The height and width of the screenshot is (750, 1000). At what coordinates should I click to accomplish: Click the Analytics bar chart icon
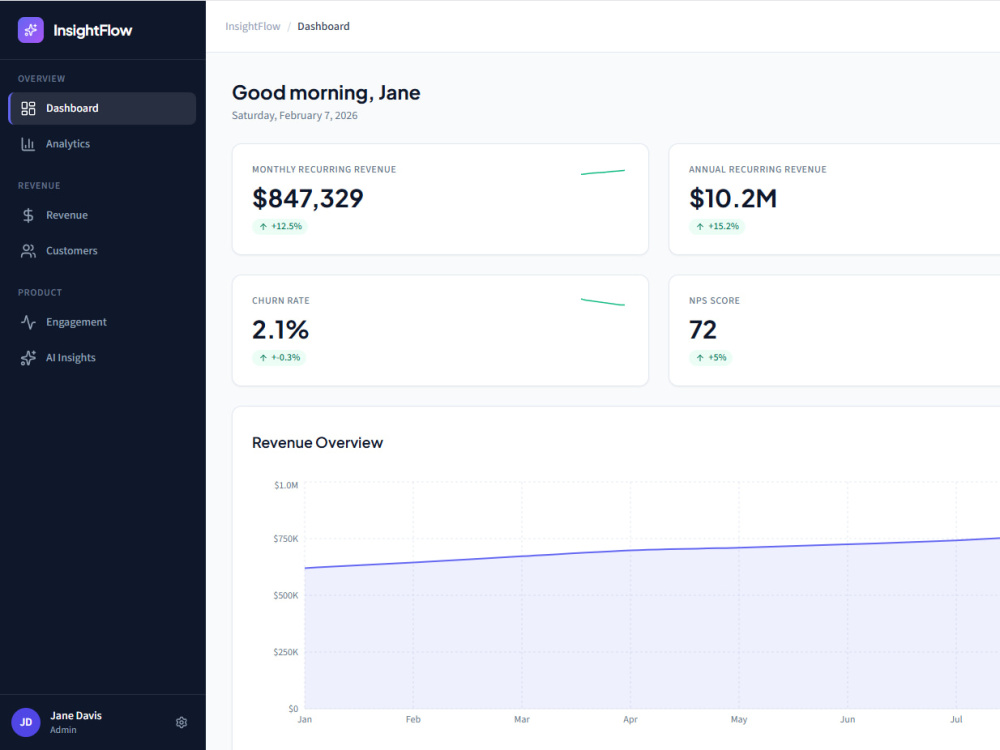[x=28, y=144]
